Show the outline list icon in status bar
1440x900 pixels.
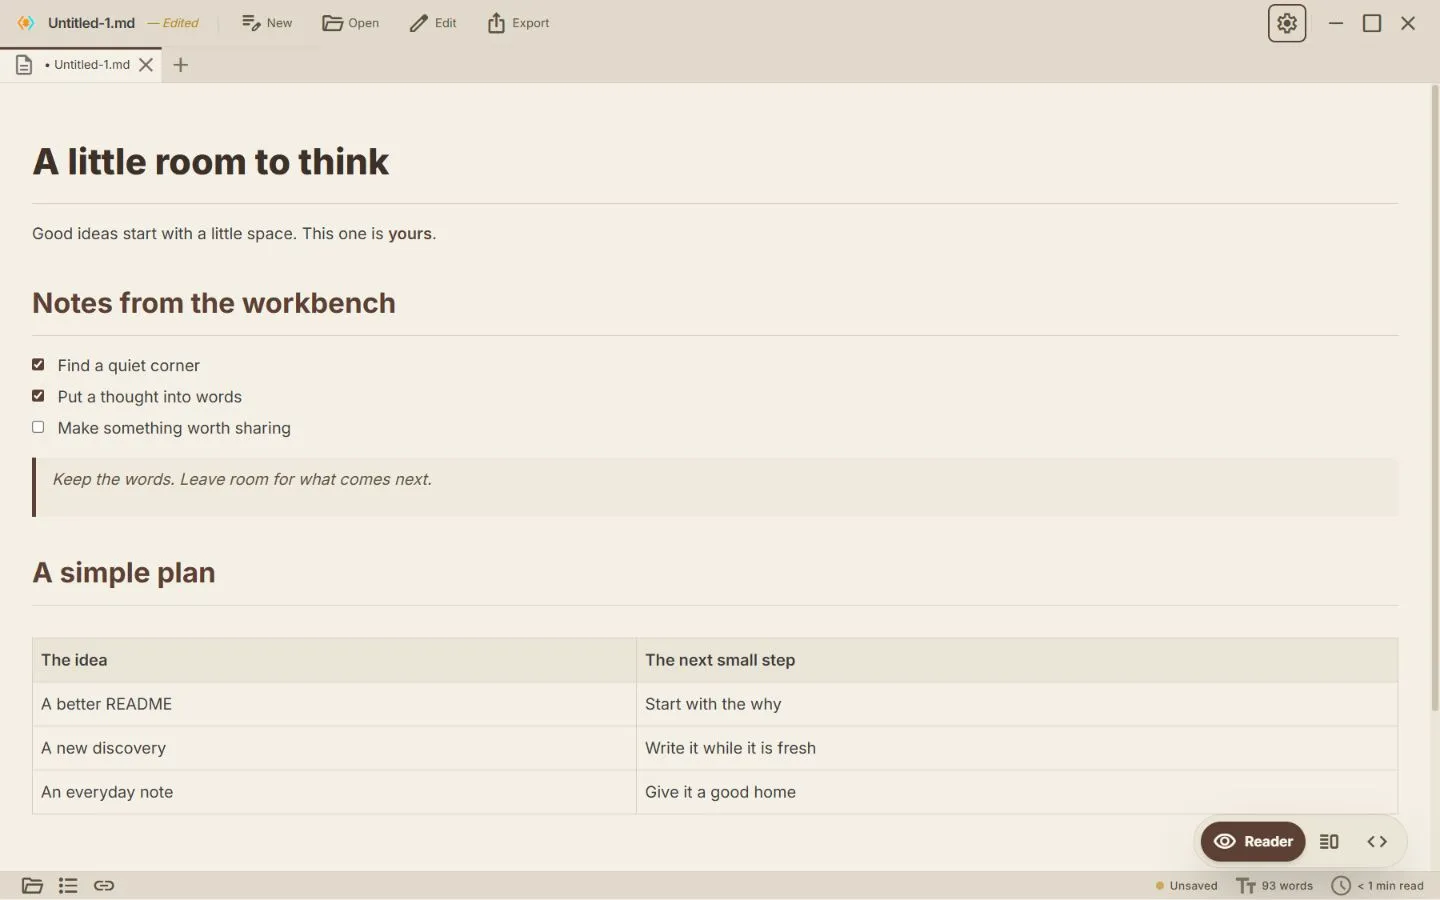point(68,886)
